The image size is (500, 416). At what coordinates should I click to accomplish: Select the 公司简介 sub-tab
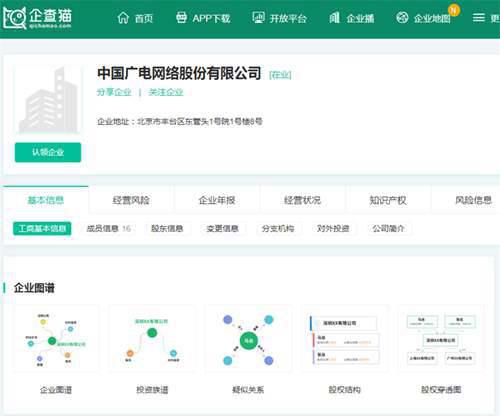point(389,228)
